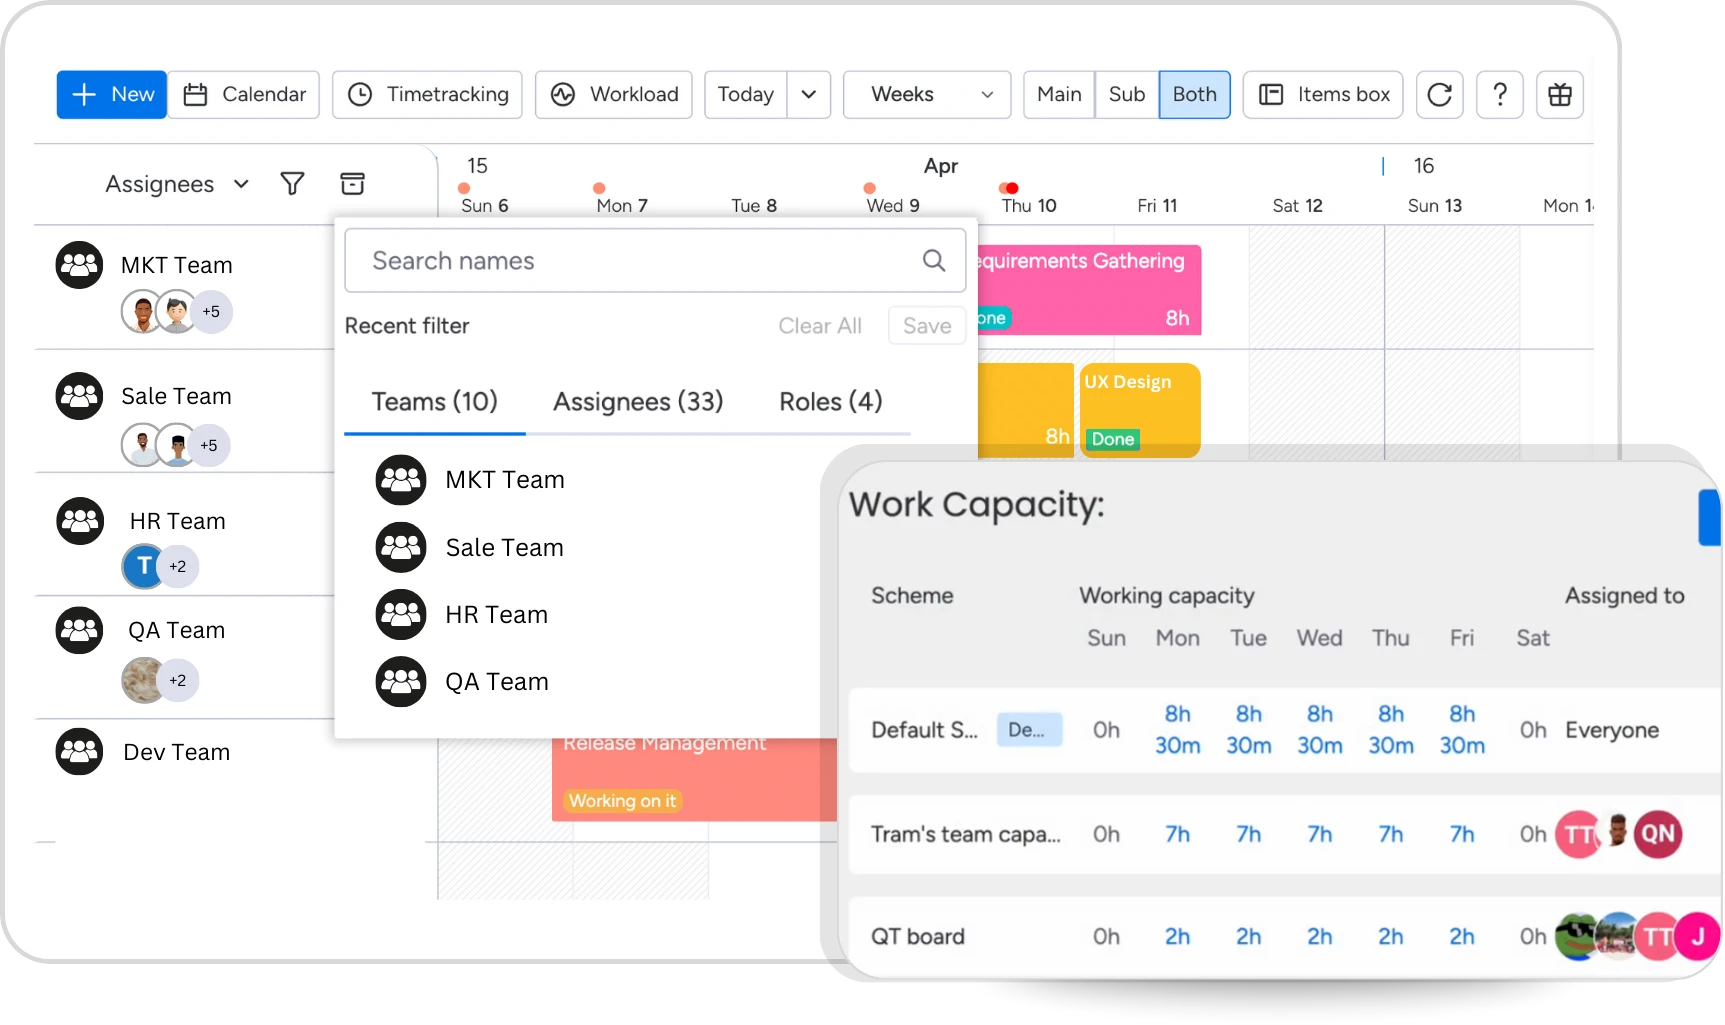The height and width of the screenshot is (1025, 1725).
Task: Open help using the question mark icon
Action: (1499, 94)
